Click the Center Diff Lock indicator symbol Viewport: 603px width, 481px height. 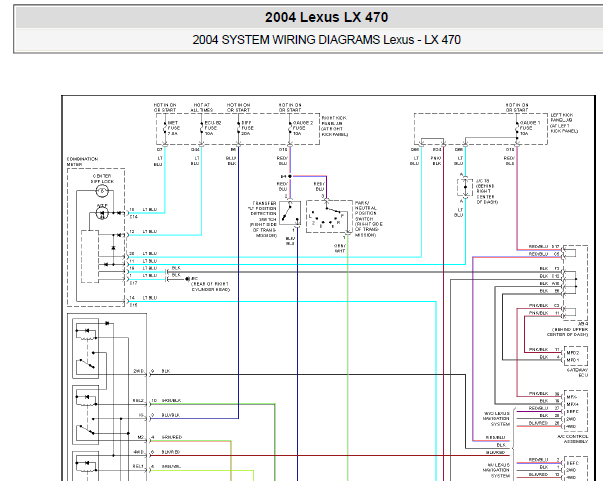tap(102, 191)
